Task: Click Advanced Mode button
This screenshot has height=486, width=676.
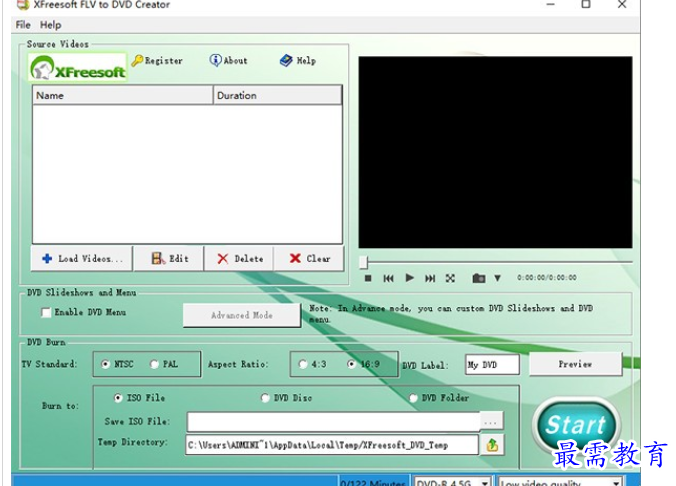Action: [x=241, y=315]
